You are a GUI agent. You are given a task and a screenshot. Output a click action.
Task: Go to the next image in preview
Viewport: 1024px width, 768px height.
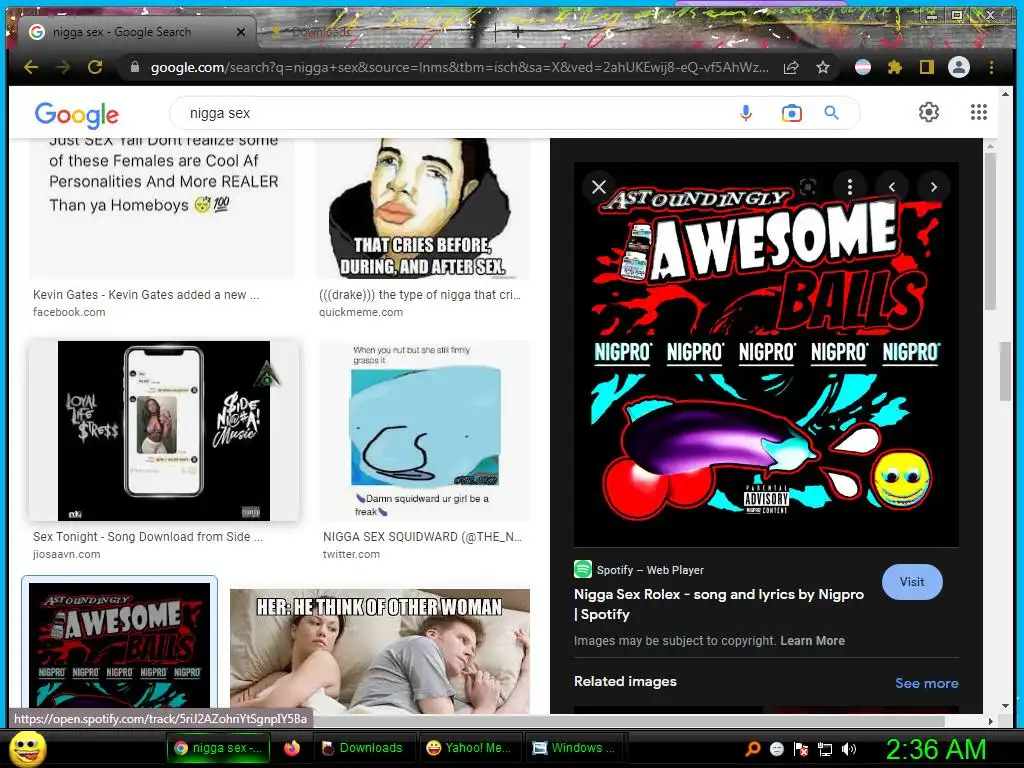click(934, 187)
